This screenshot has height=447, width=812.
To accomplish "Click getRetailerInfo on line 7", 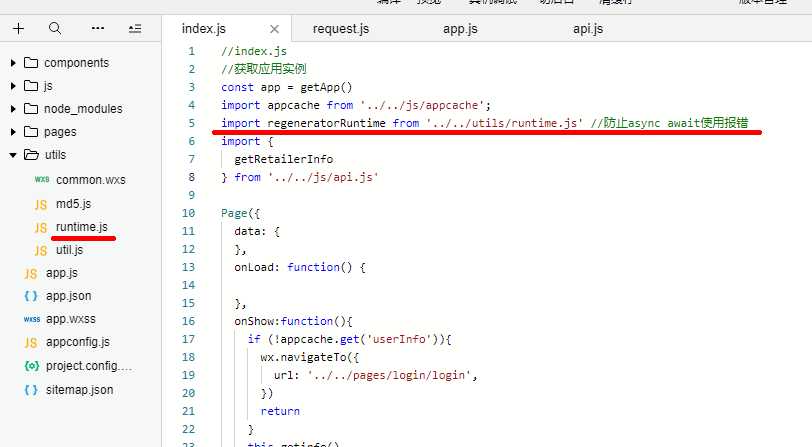I will pyautogui.click(x=283, y=159).
